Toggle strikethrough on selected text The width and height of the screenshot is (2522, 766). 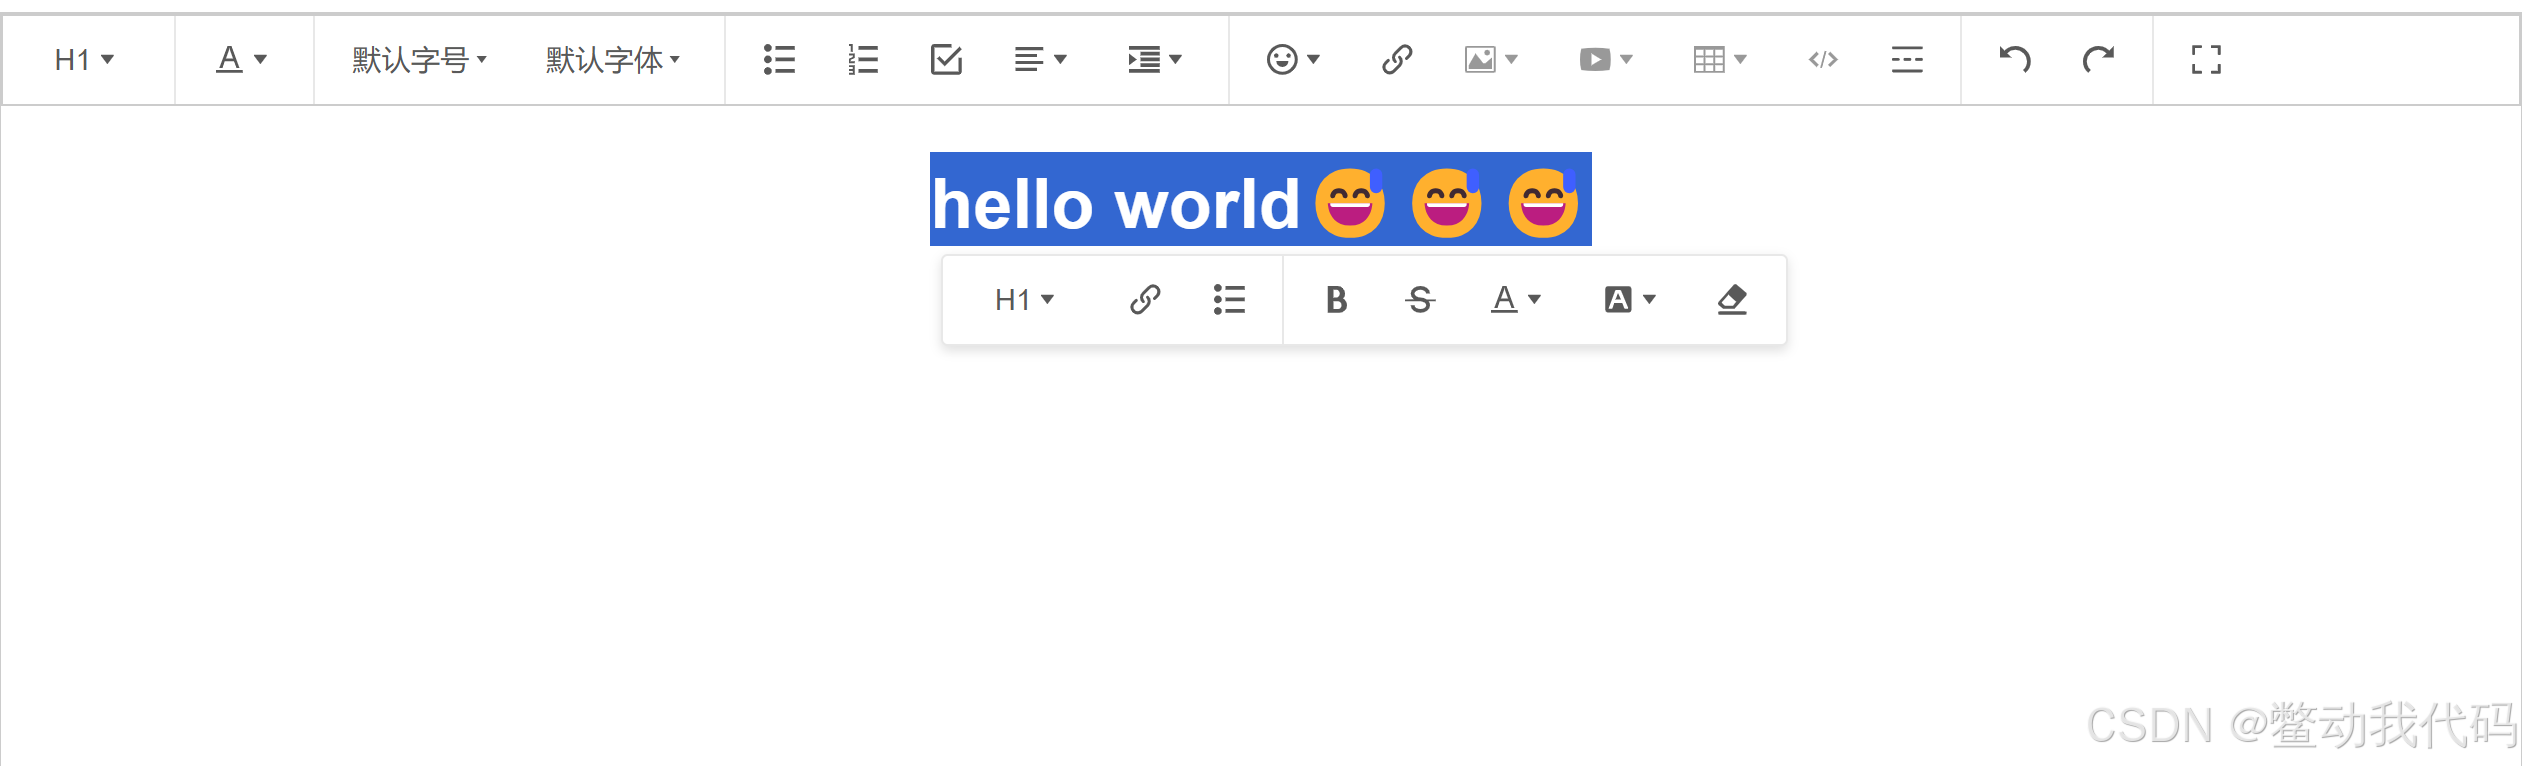click(1420, 300)
